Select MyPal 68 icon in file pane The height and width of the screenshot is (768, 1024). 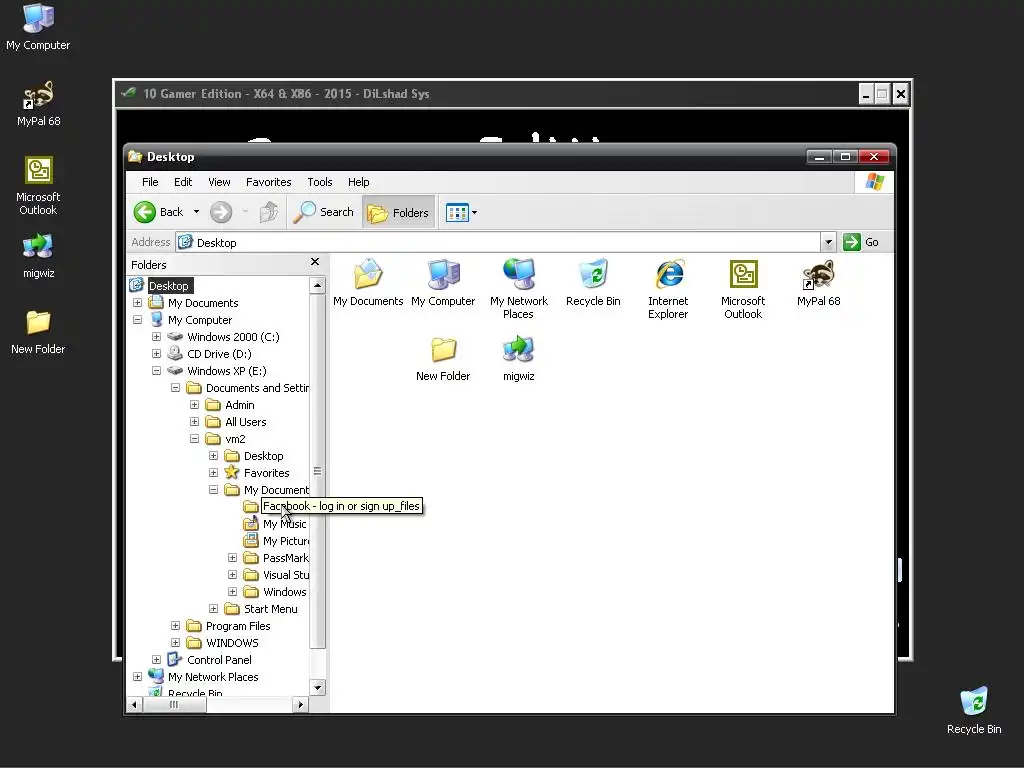pos(818,282)
